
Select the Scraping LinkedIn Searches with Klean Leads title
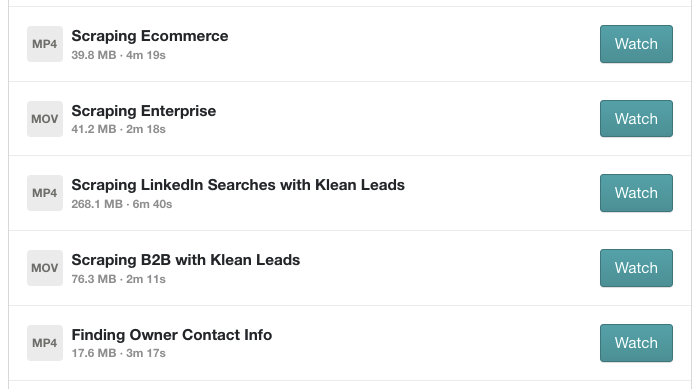238,185
